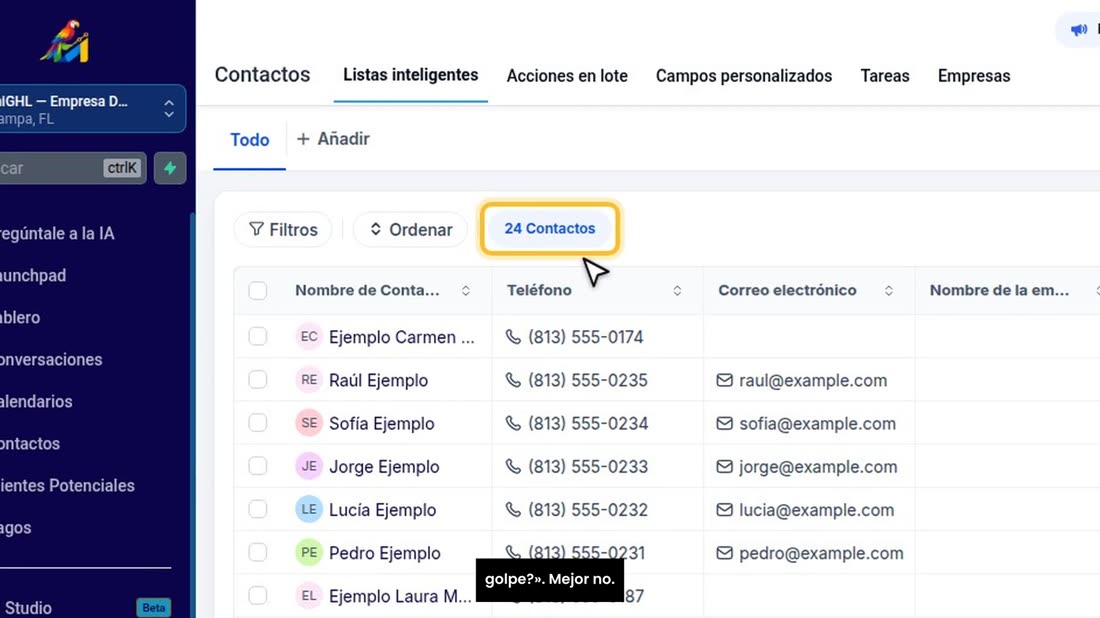The image size is (1100, 618).
Task: Click the RE avatar for Raúl Ejemplo
Action: pos(309,380)
